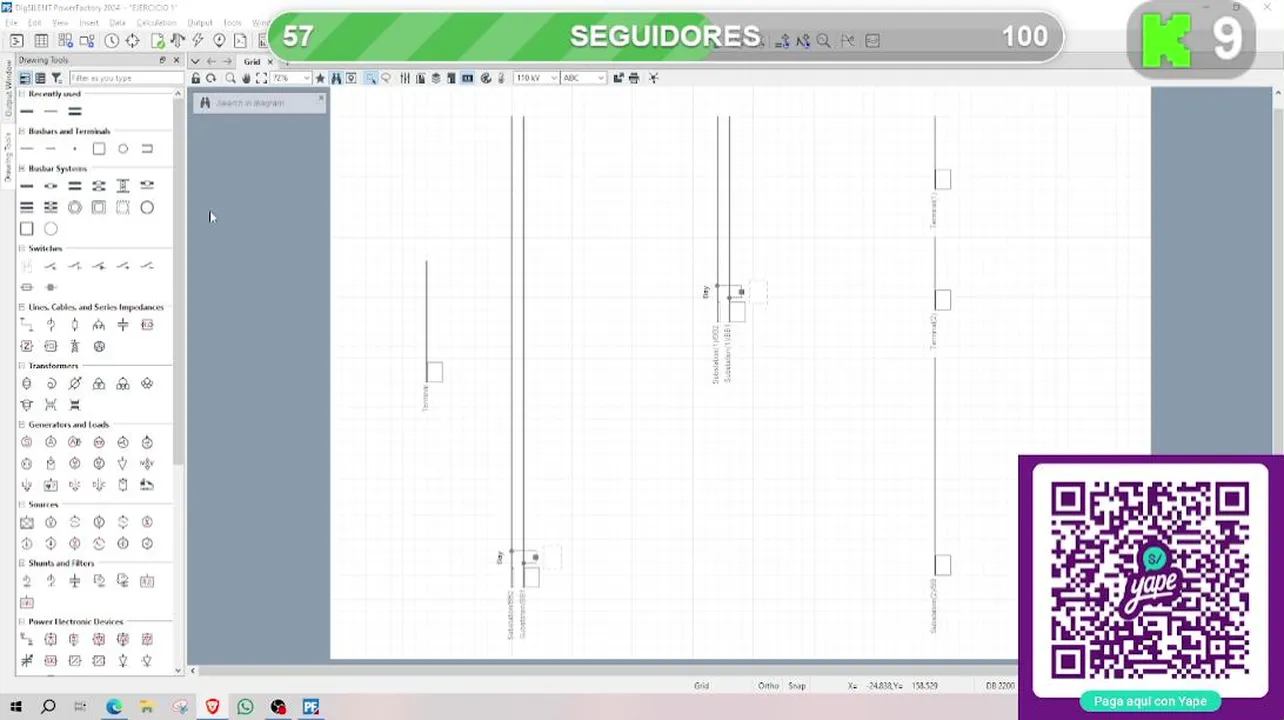This screenshot has height=720, width=1284.
Task: Toggle Ortho mode in status bar
Action: point(768,686)
